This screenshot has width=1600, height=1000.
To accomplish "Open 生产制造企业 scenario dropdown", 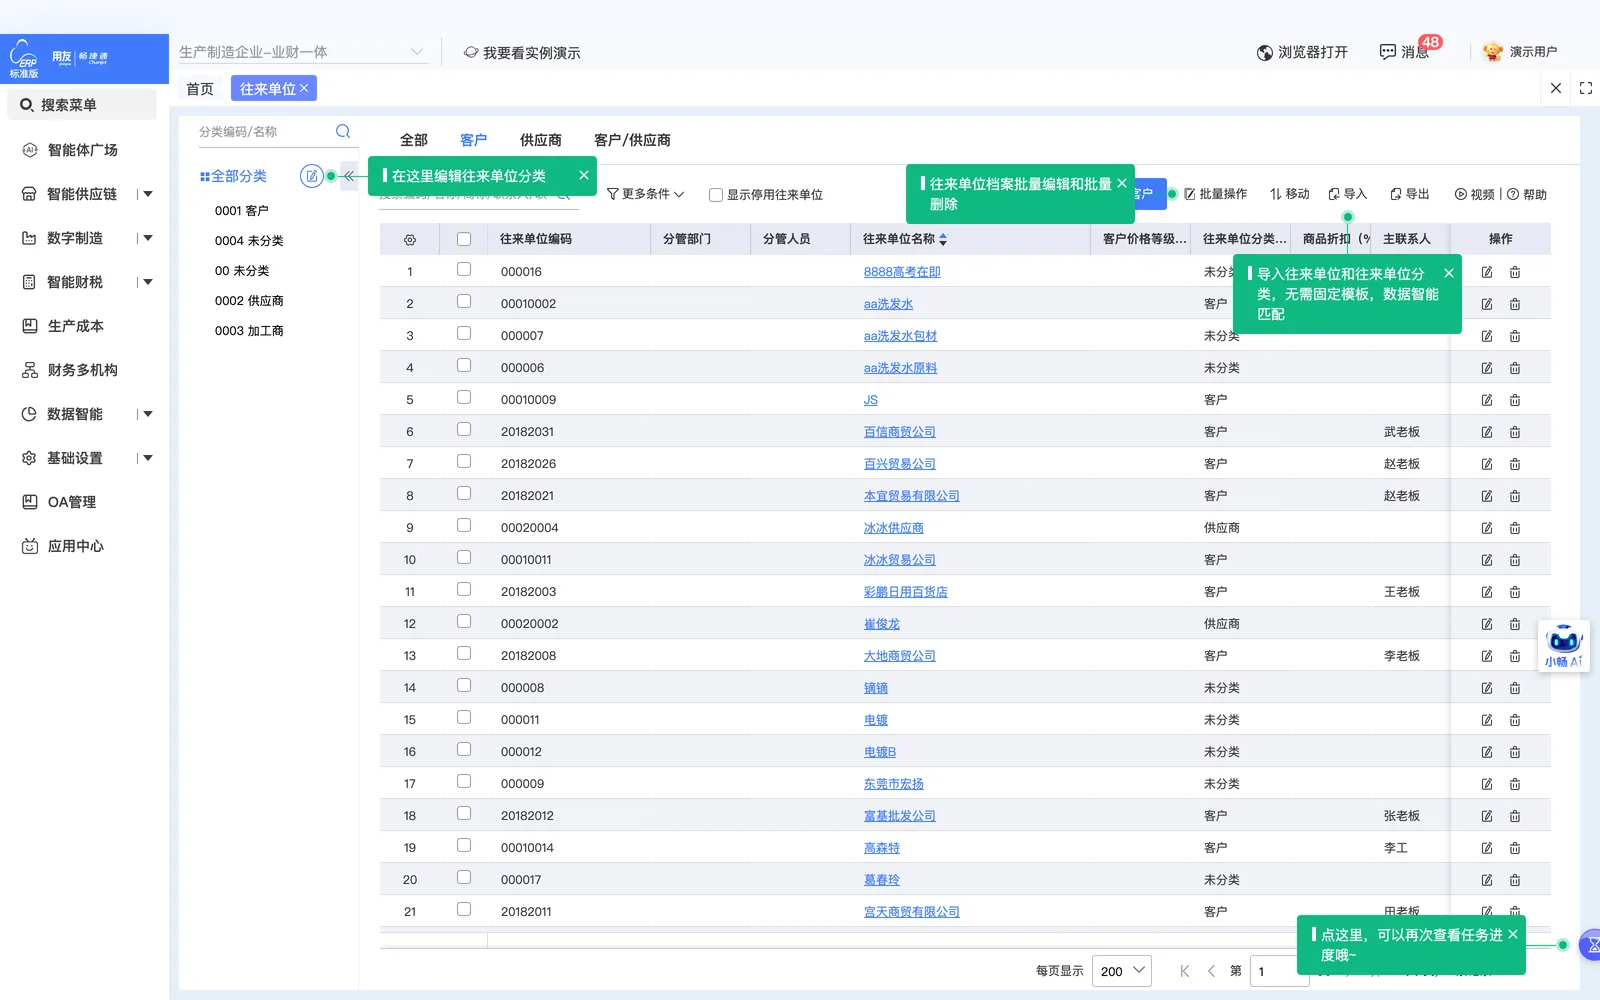I will click(x=302, y=52).
